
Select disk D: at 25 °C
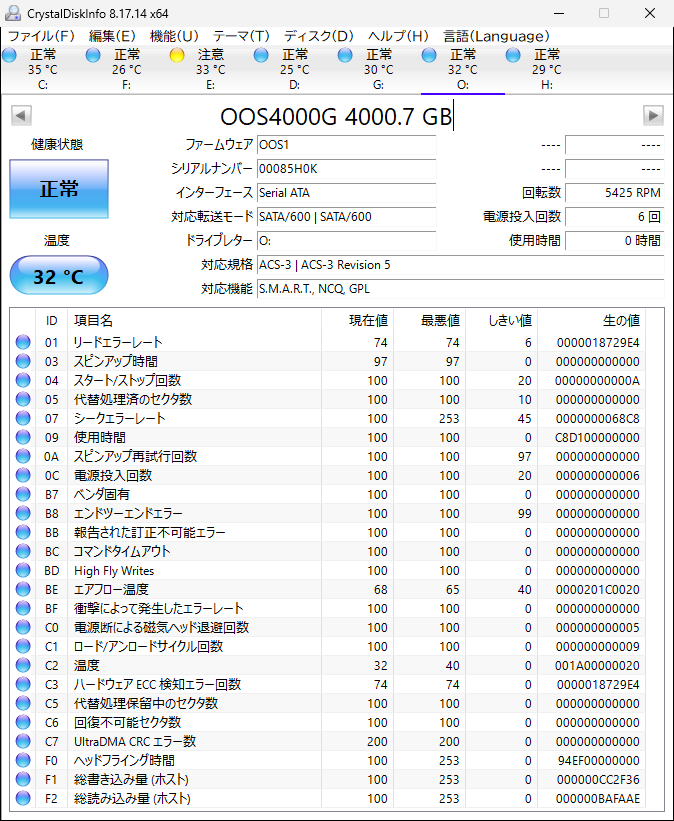coord(294,69)
